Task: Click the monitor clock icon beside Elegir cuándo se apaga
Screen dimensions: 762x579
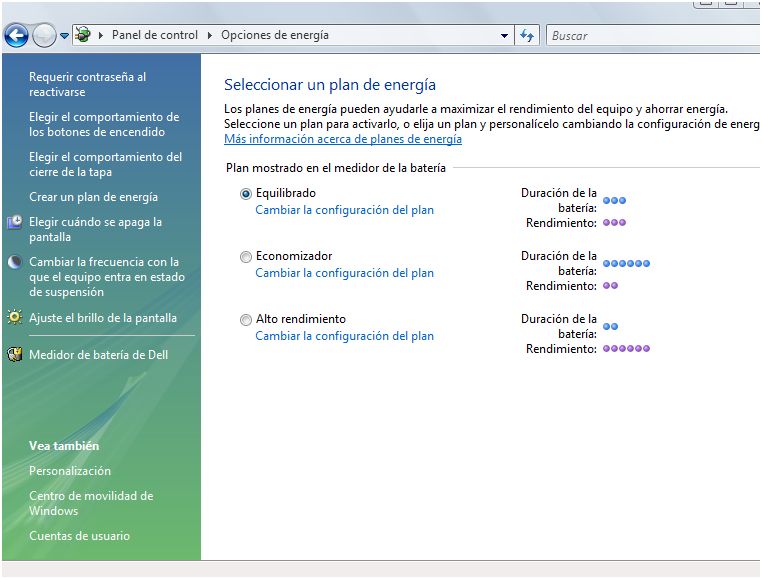Action: tap(15, 222)
